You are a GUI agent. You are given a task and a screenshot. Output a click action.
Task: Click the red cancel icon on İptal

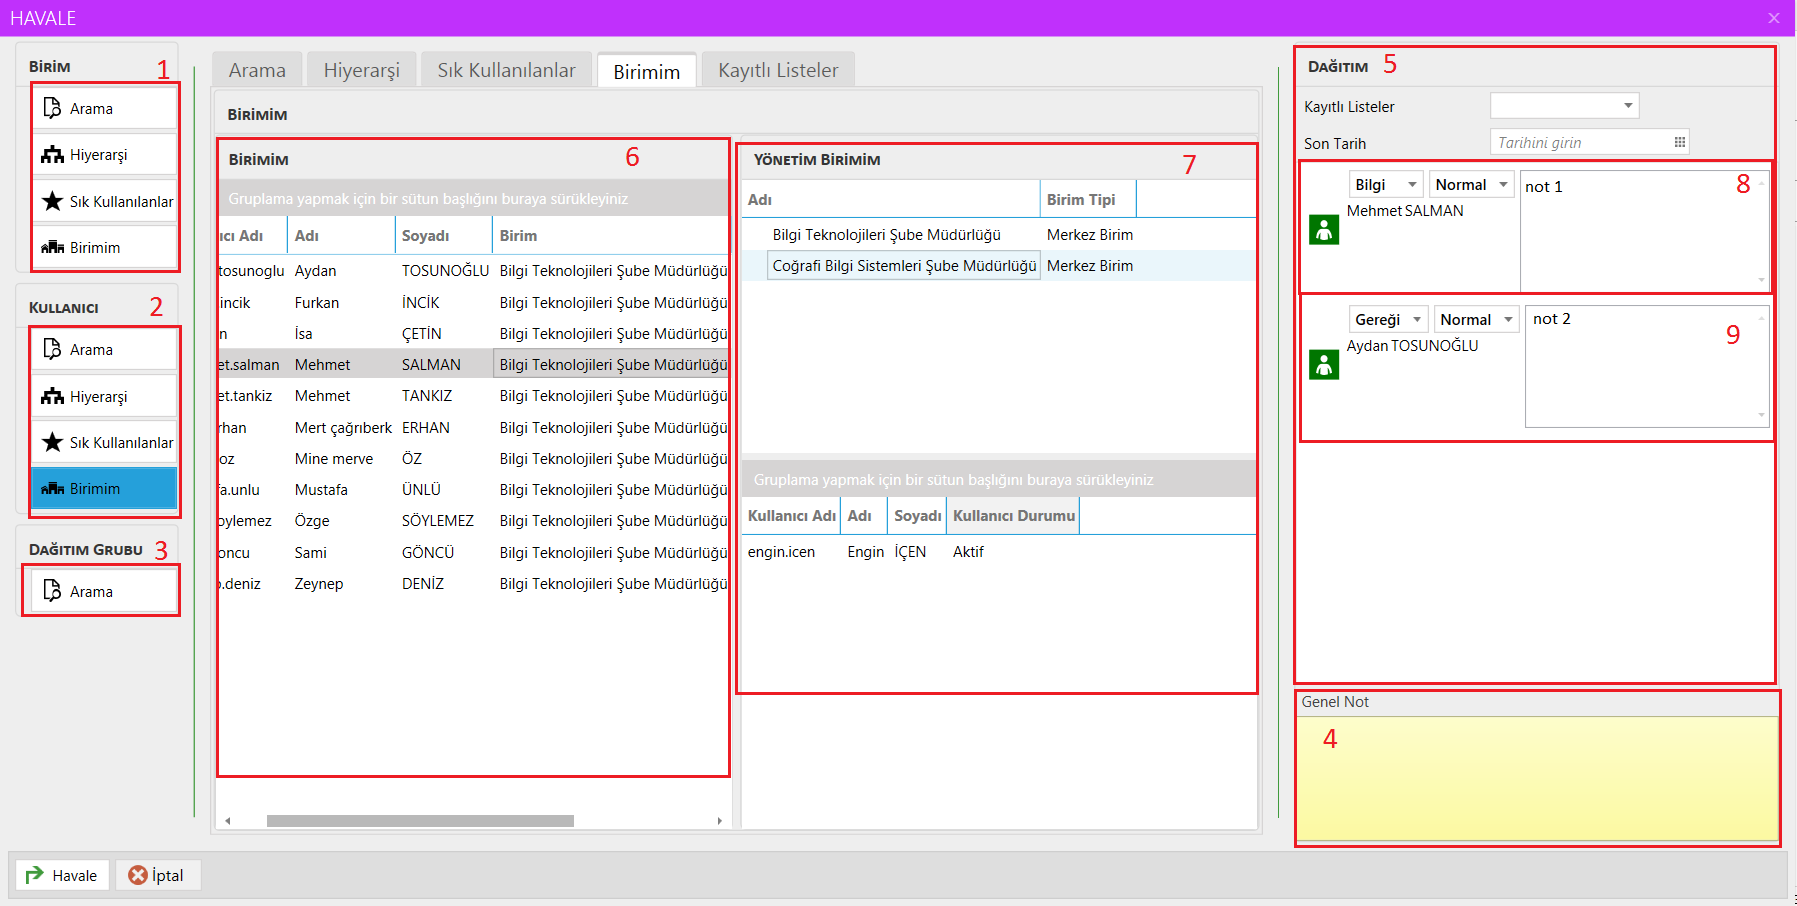[138, 875]
